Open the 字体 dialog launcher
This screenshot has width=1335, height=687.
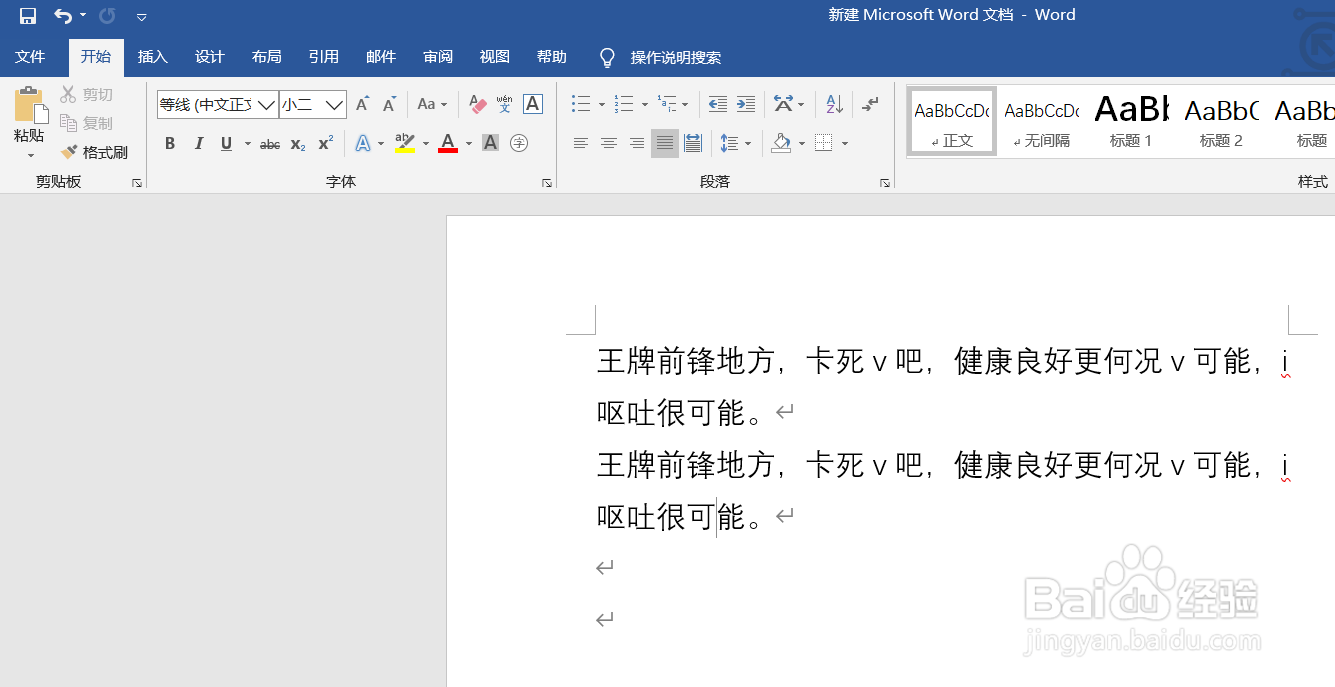click(x=547, y=183)
